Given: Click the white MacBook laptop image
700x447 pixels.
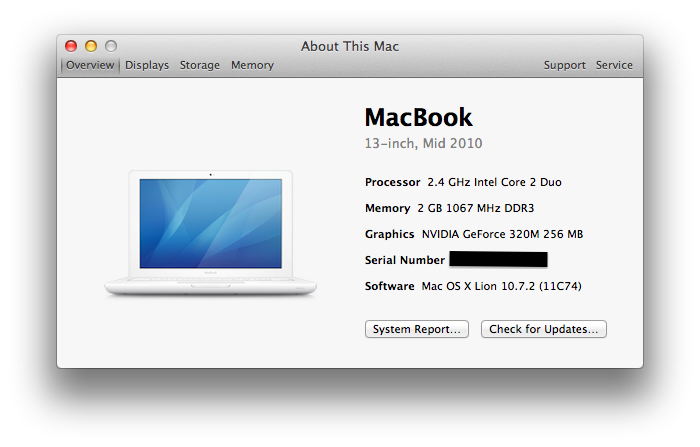Looking at the screenshot, I should pyautogui.click(x=211, y=233).
